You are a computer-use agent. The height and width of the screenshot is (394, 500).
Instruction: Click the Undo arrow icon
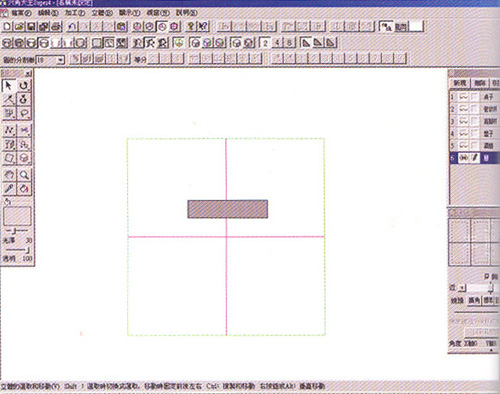click(x=73, y=26)
